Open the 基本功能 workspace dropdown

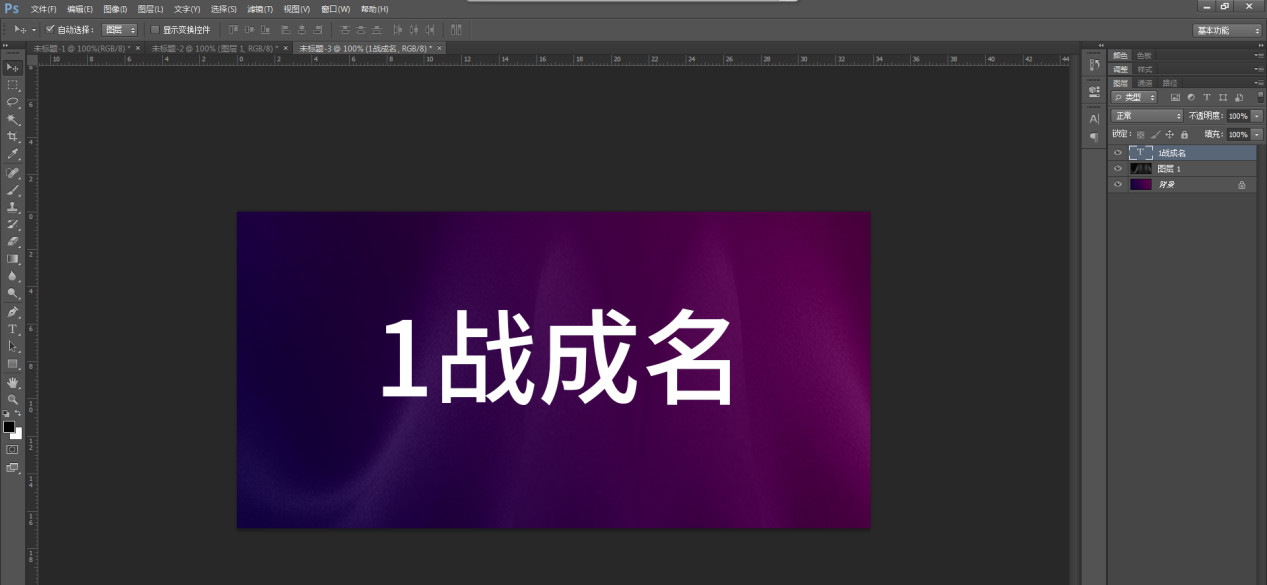[x=1228, y=30]
